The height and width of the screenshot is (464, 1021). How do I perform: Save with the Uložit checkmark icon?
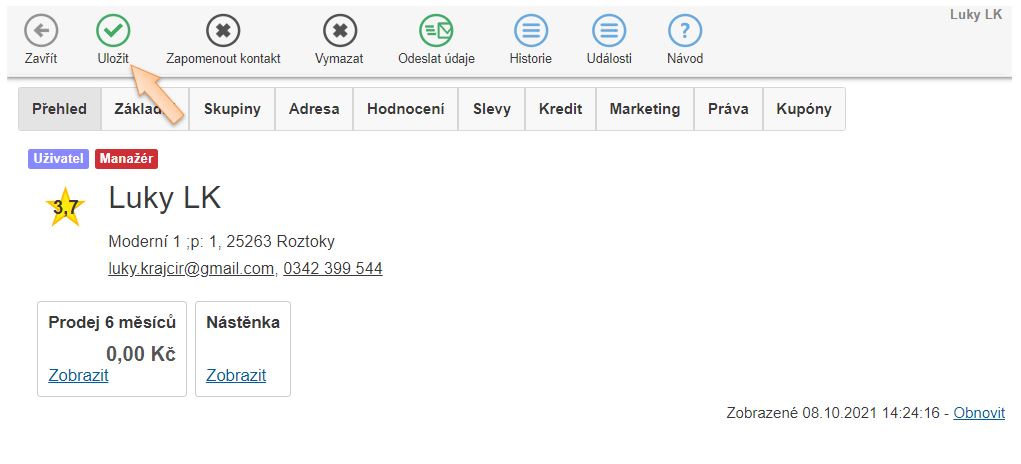113,31
